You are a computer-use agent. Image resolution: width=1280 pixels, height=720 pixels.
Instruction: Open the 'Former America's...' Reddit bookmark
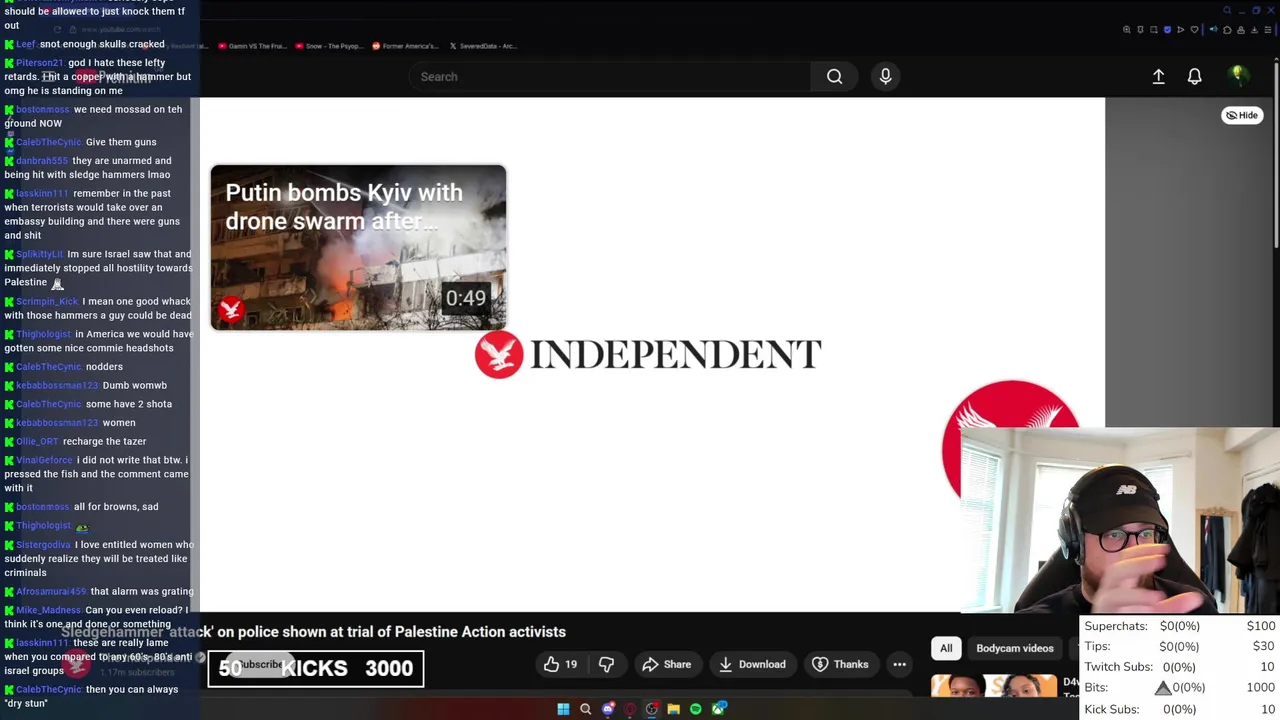(x=405, y=46)
